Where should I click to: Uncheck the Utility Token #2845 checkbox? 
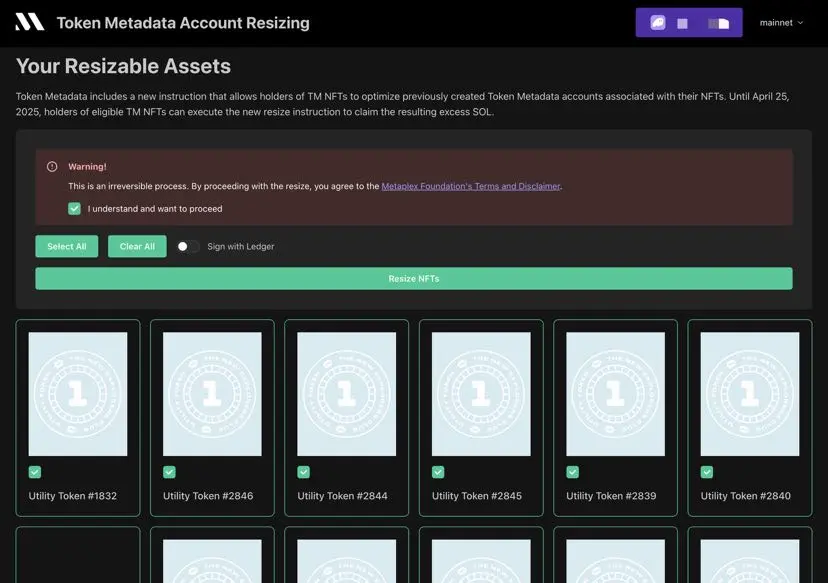[x=438, y=472]
